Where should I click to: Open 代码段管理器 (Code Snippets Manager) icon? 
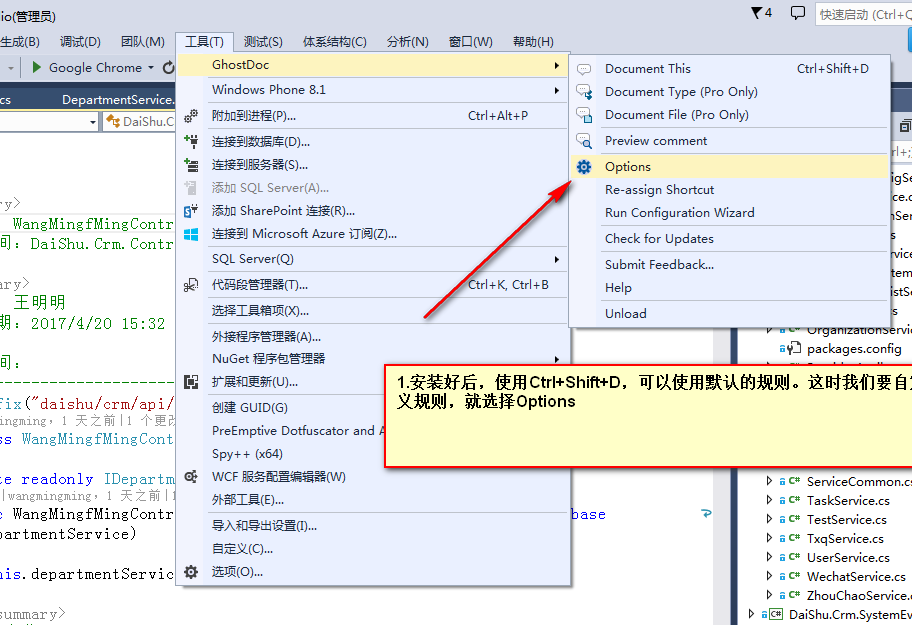coord(191,284)
